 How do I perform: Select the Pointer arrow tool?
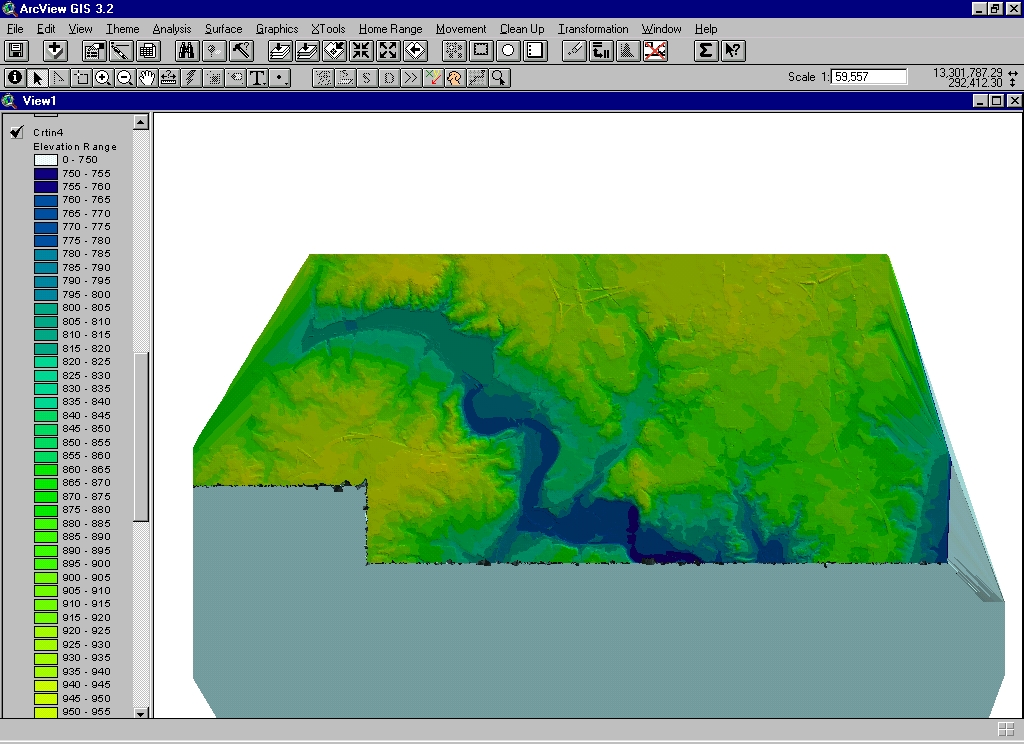[37, 78]
